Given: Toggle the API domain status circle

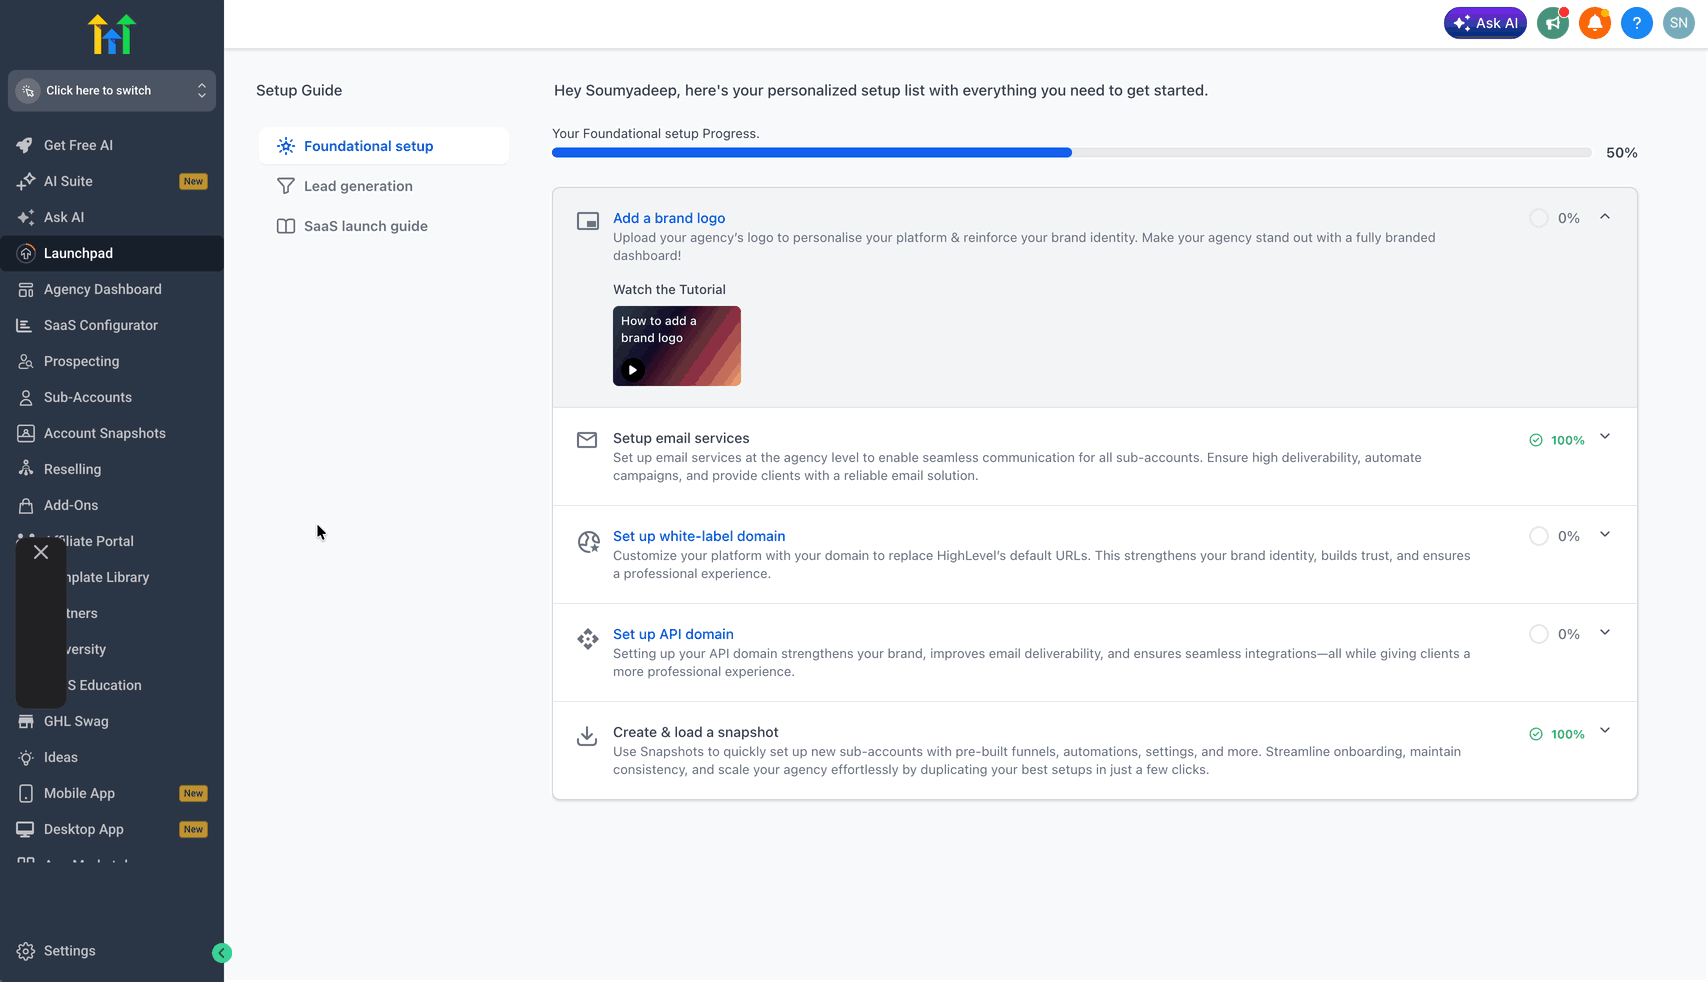Looking at the screenshot, I should pyautogui.click(x=1539, y=634).
